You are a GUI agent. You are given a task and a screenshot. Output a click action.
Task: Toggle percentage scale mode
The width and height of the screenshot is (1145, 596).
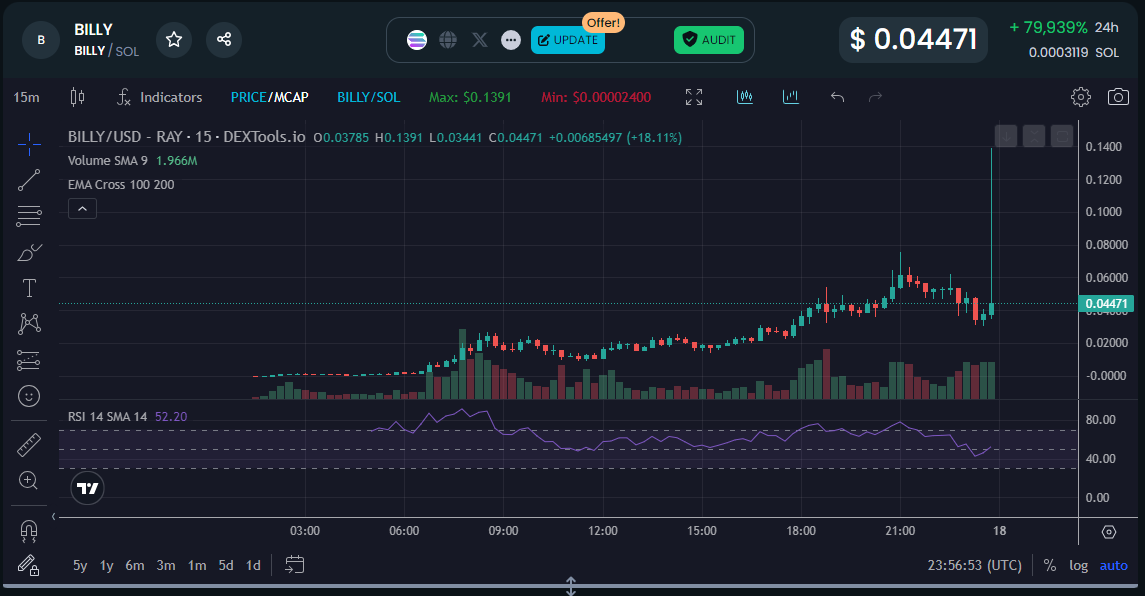click(x=1050, y=565)
